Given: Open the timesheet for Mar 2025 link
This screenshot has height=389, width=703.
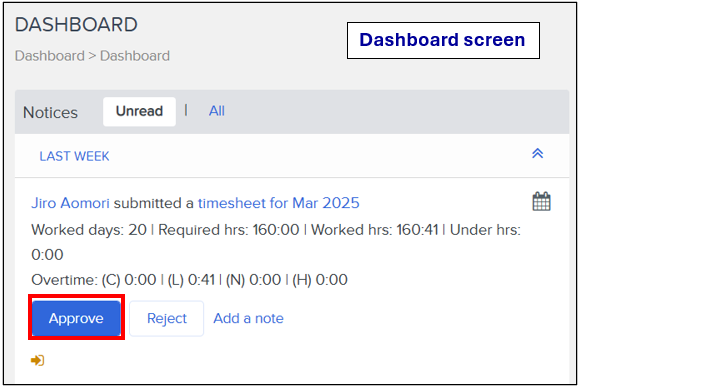Looking at the screenshot, I should 279,203.
